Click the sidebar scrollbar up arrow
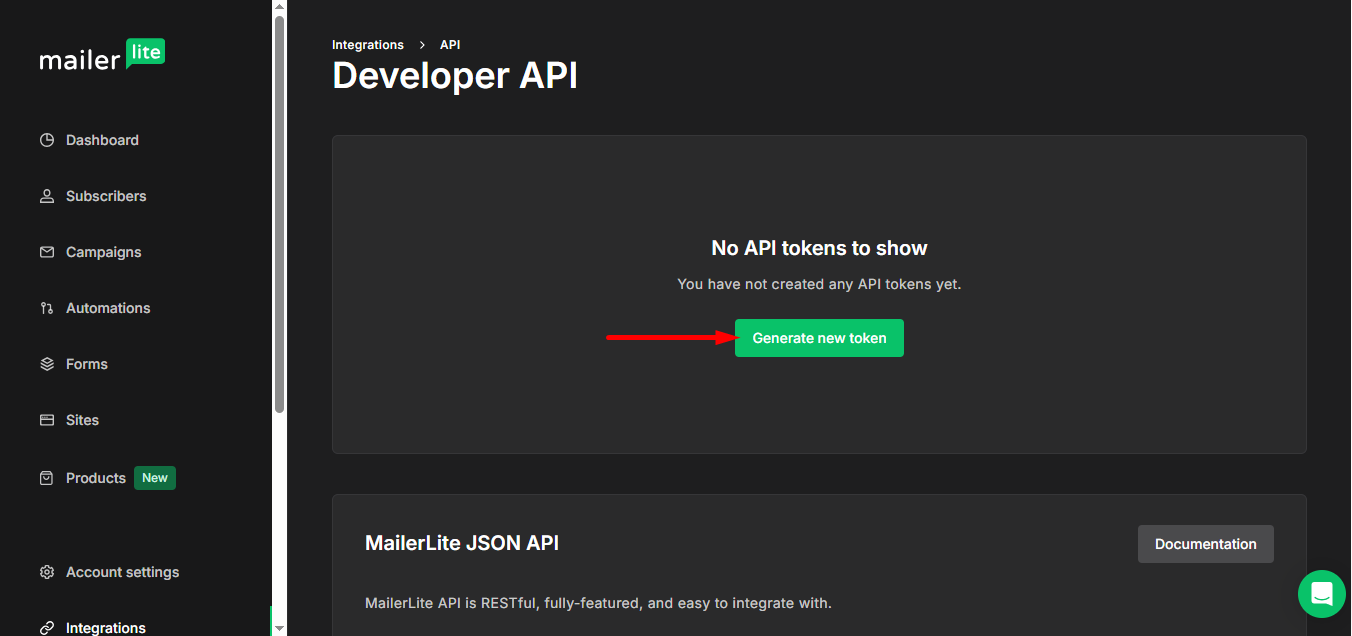This screenshot has width=1352, height=636. (x=280, y=7)
